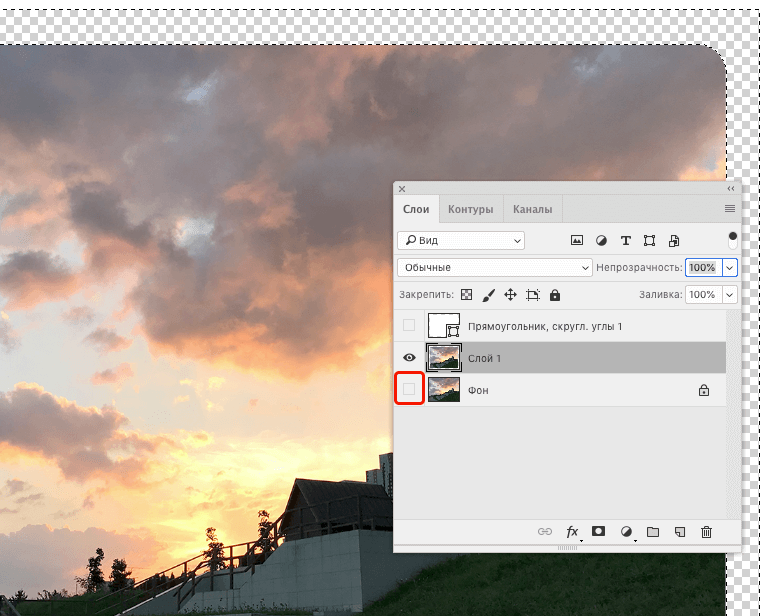Toggle the layer filtering switch
The width and height of the screenshot is (766, 616).
click(x=733, y=240)
